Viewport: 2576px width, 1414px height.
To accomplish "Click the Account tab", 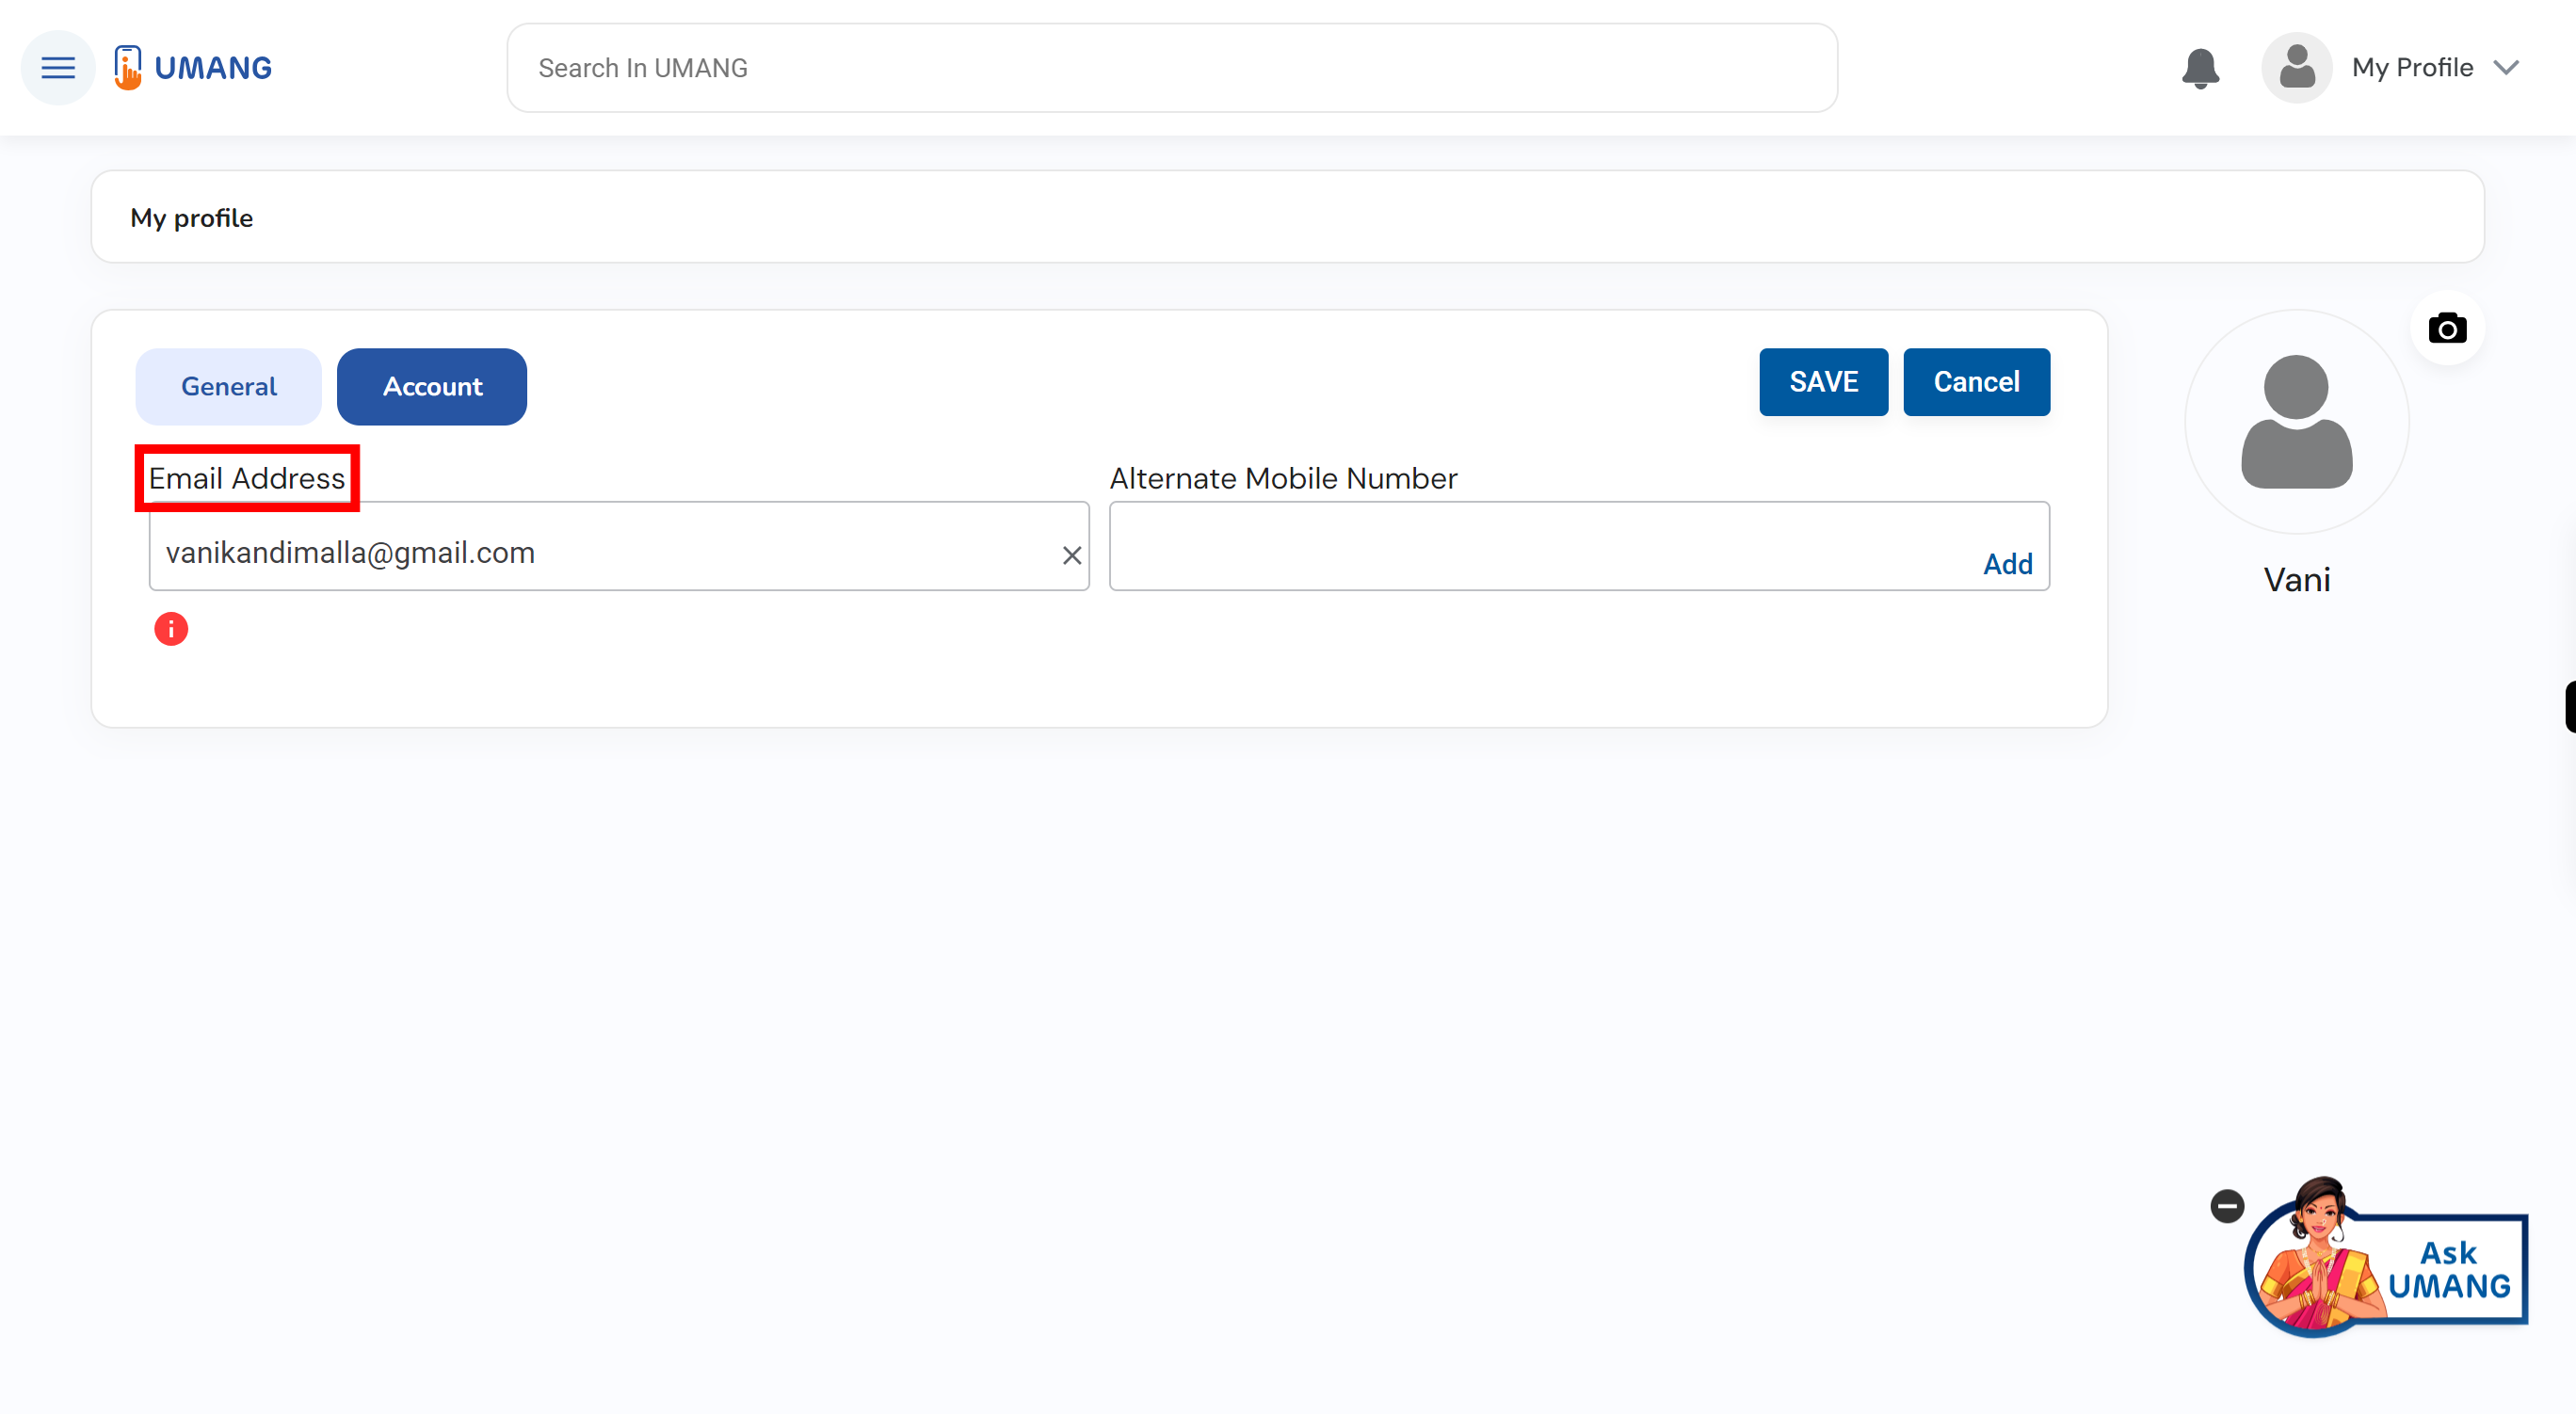I will [x=430, y=385].
